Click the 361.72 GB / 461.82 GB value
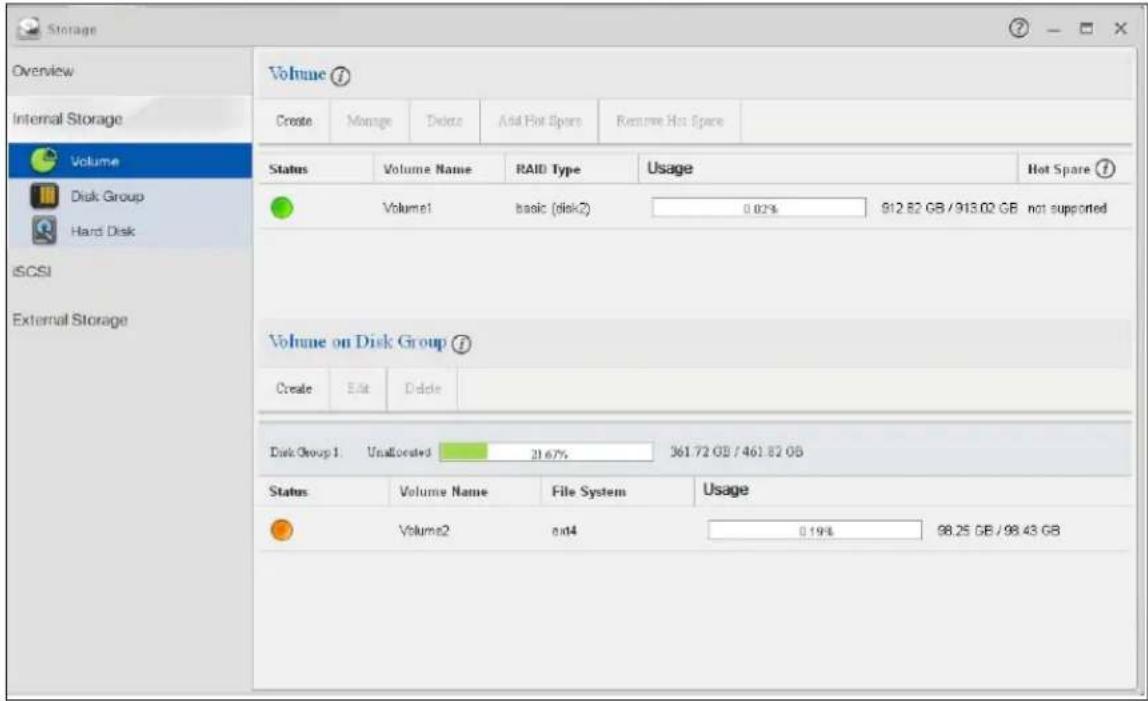The image size is (1148, 701). pyautogui.click(x=737, y=452)
